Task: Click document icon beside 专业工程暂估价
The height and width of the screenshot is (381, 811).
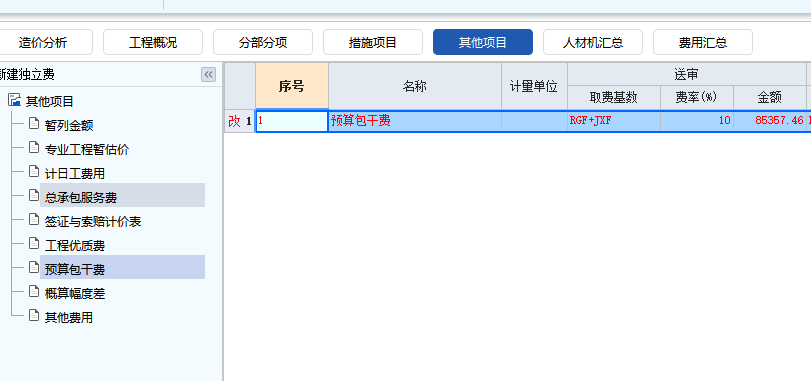Action: (x=34, y=148)
